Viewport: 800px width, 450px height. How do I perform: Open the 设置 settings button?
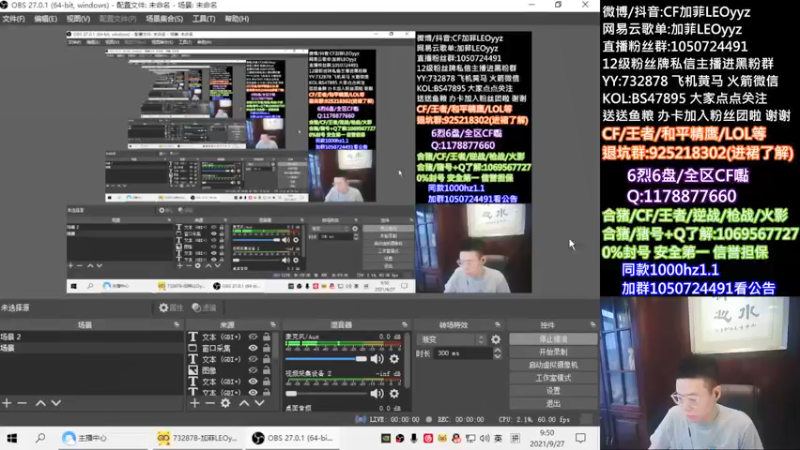coord(553,391)
